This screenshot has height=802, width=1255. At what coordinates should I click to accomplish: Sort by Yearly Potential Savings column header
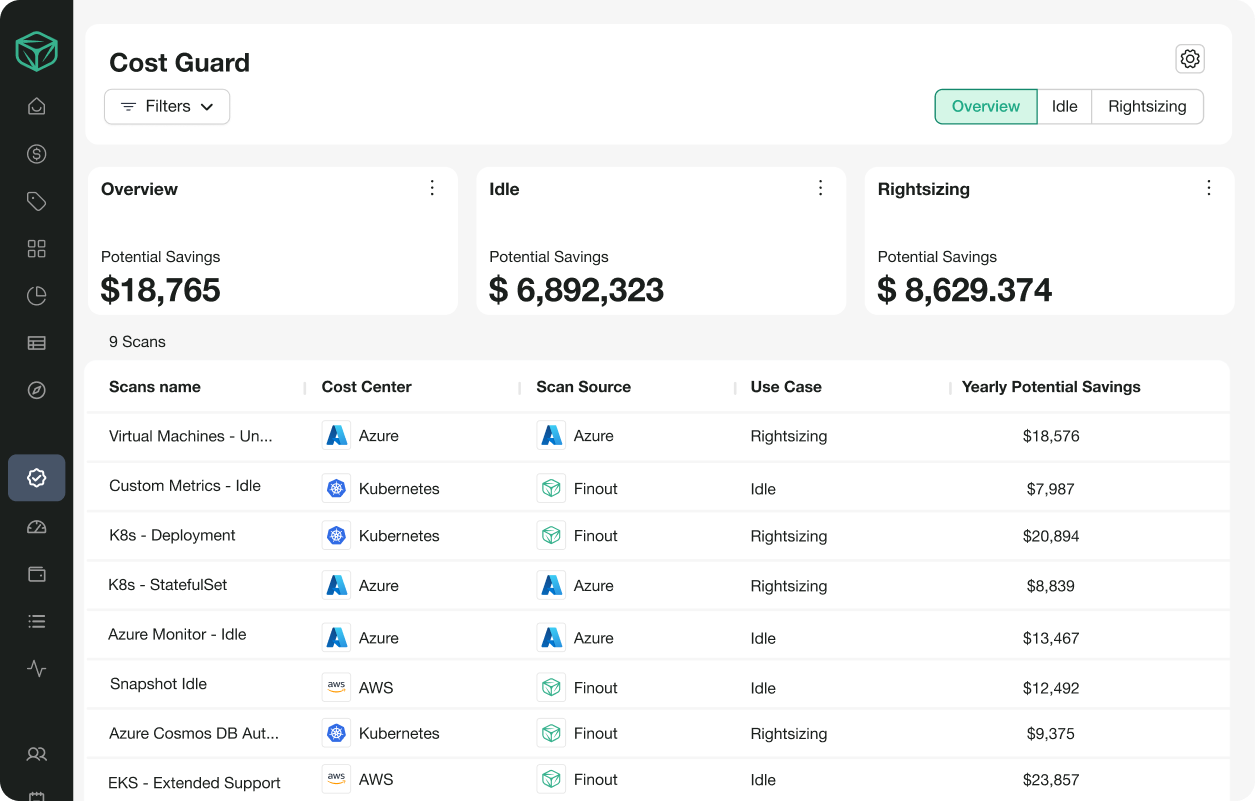click(1050, 387)
